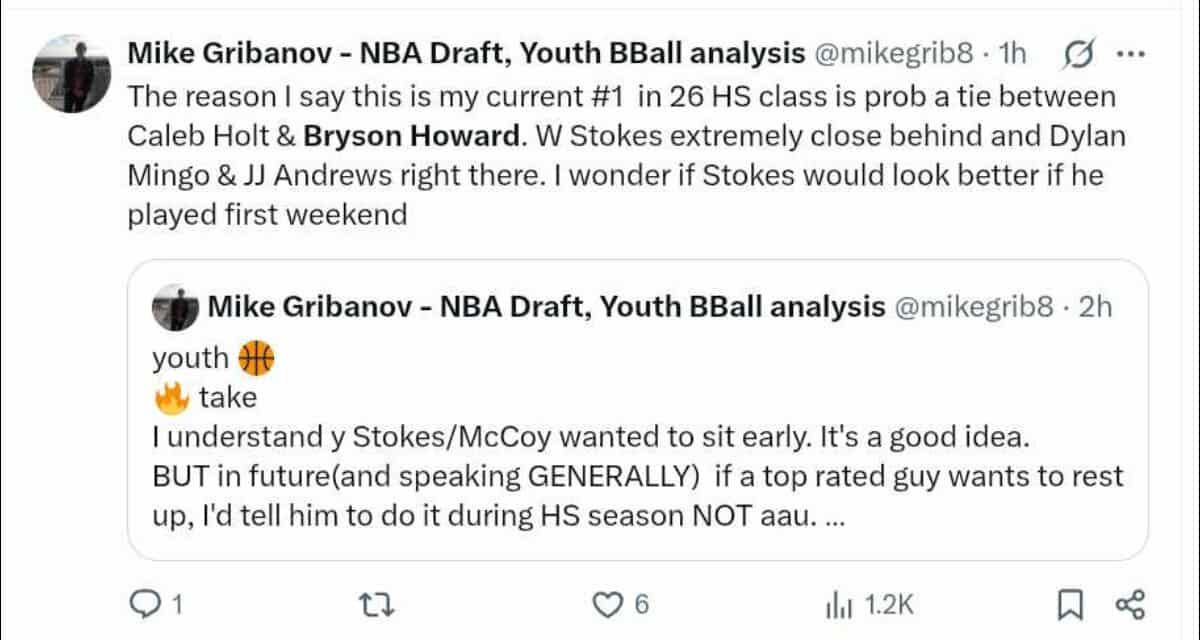The image size is (1200, 640).
Task: Click the share icon
Action: pyautogui.click(x=1129, y=604)
